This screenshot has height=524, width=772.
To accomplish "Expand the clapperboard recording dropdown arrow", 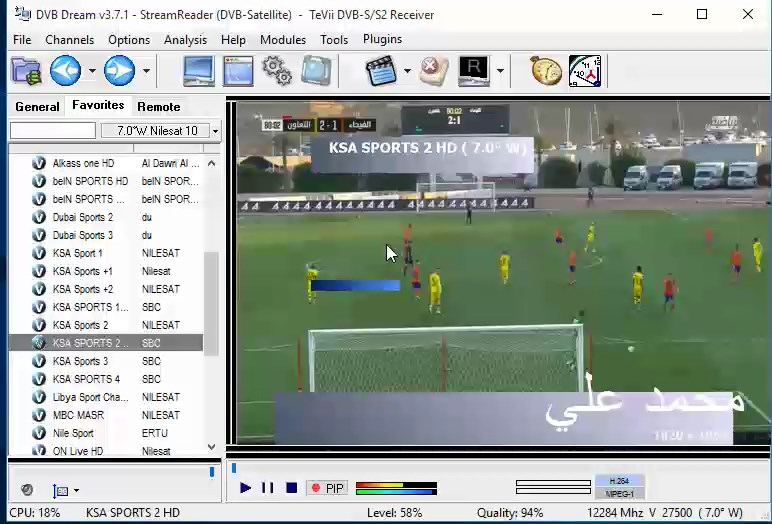I will [x=407, y=71].
